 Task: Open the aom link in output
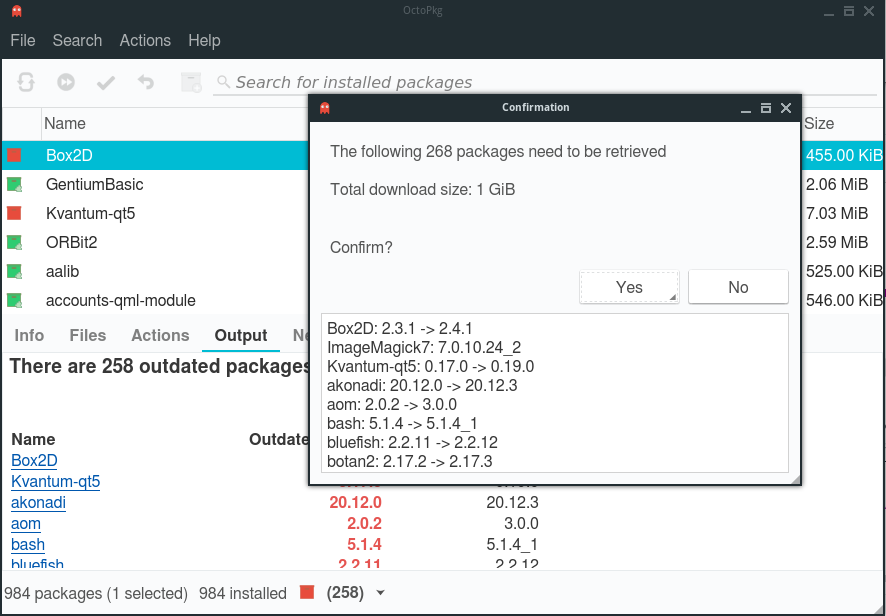pos(26,523)
